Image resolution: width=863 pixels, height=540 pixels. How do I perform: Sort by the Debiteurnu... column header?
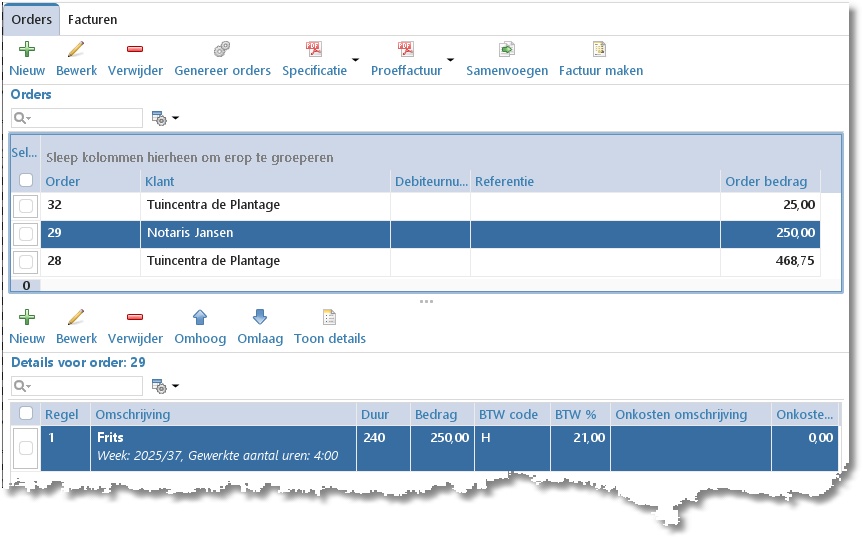coord(430,181)
